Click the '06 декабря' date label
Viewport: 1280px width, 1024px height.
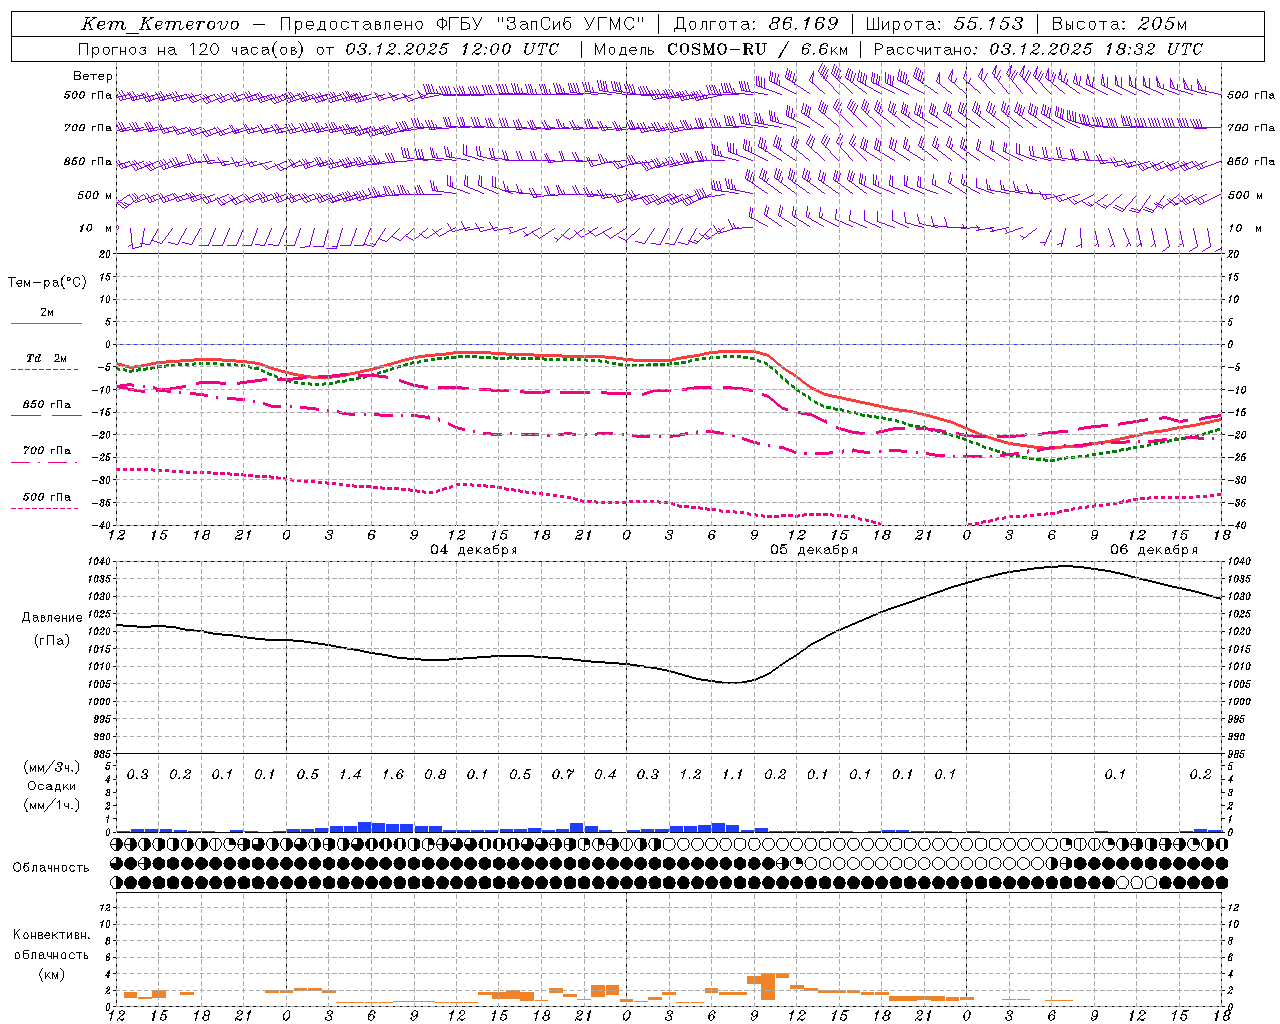(1153, 550)
